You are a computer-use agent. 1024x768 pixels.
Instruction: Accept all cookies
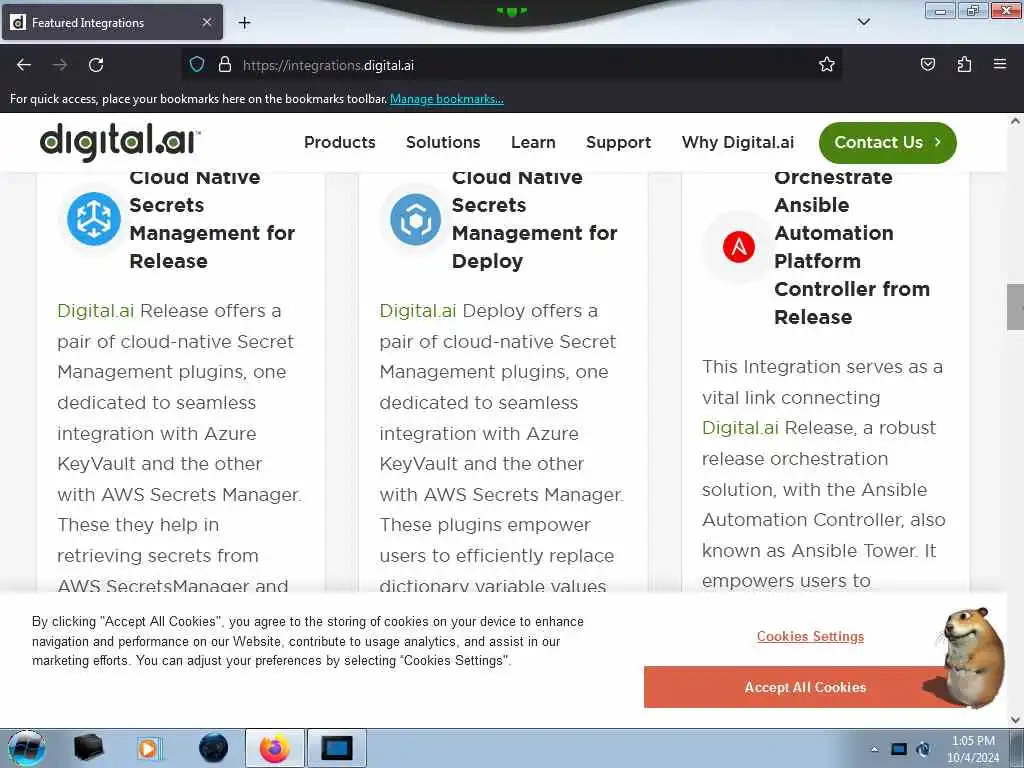[805, 687]
